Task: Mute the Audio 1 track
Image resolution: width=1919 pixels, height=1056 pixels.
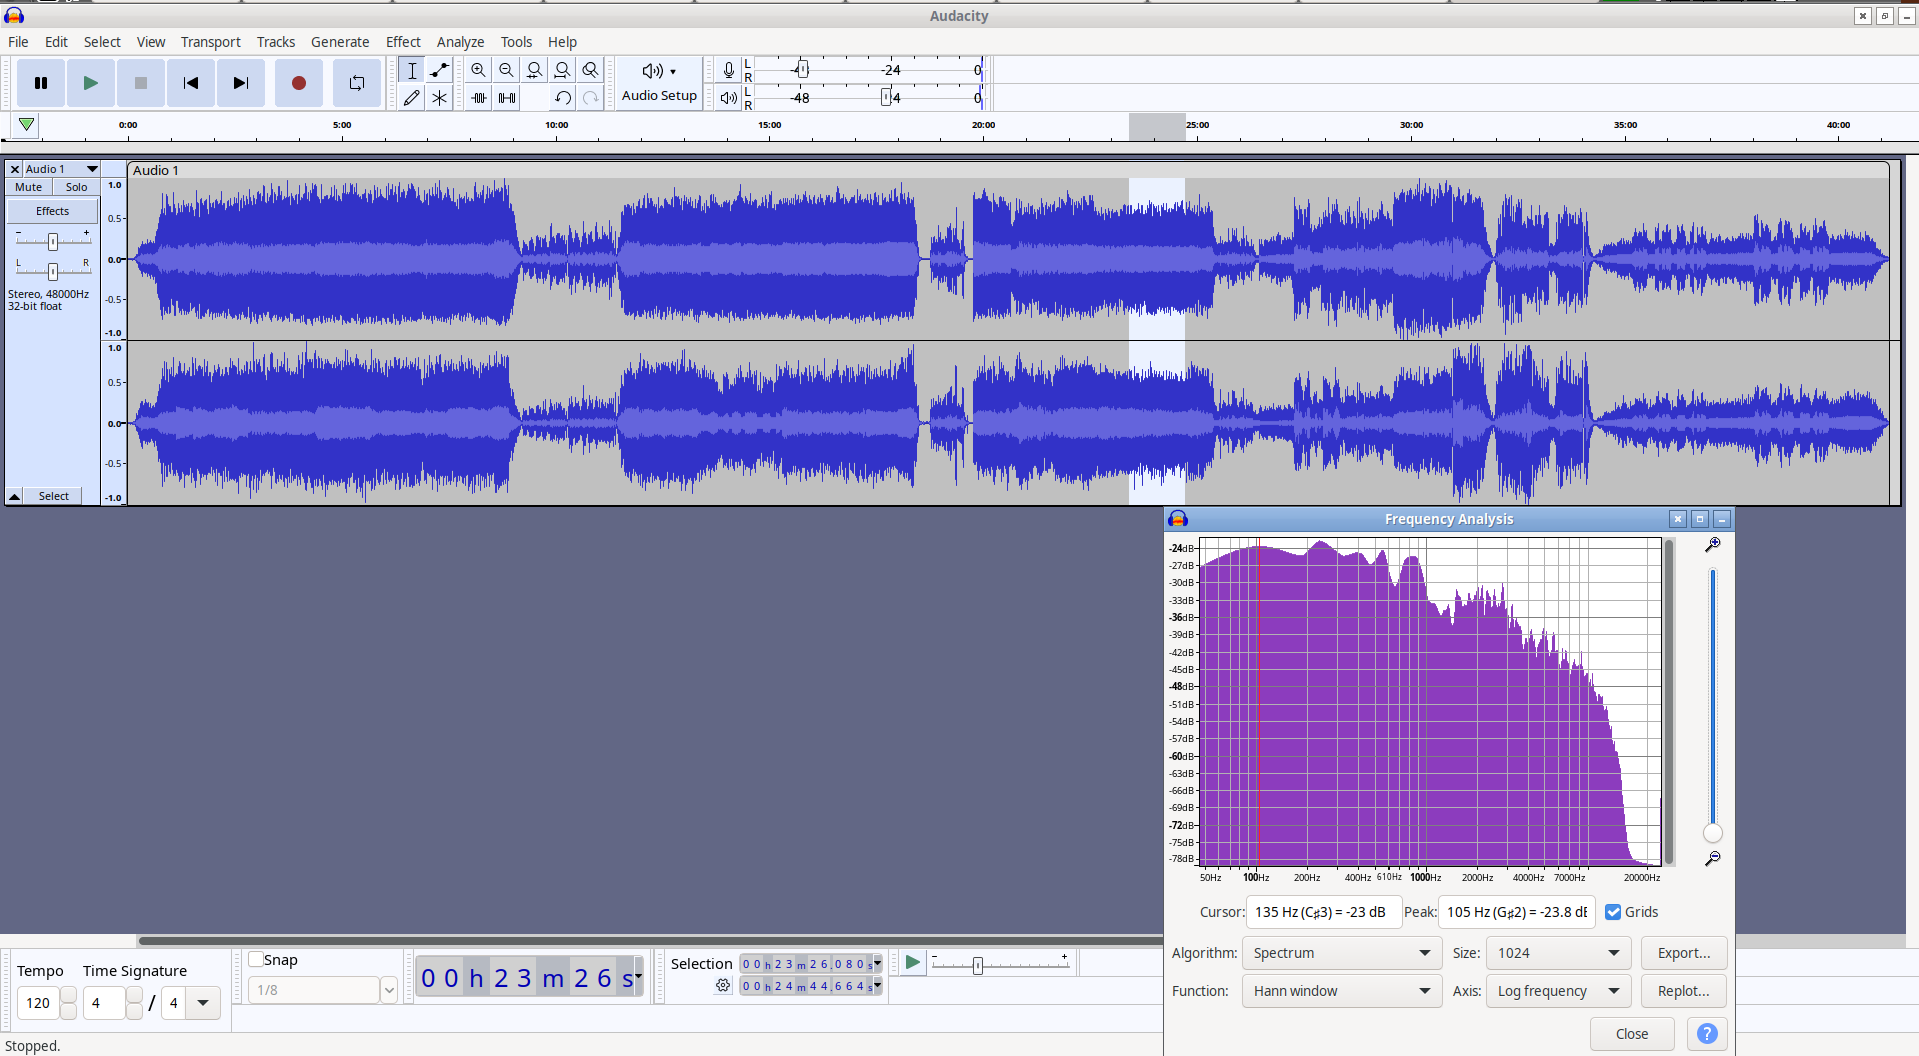Action: click(x=29, y=187)
